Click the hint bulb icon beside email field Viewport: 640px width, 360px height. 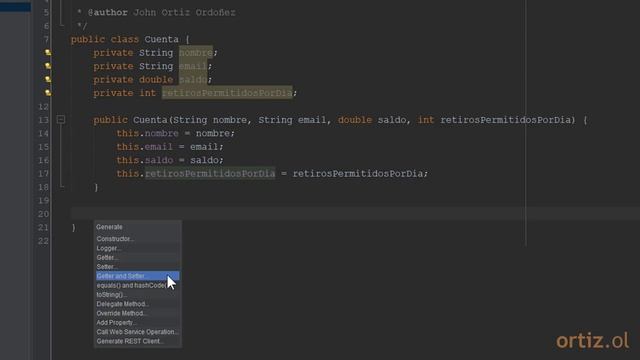[x=48, y=66]
